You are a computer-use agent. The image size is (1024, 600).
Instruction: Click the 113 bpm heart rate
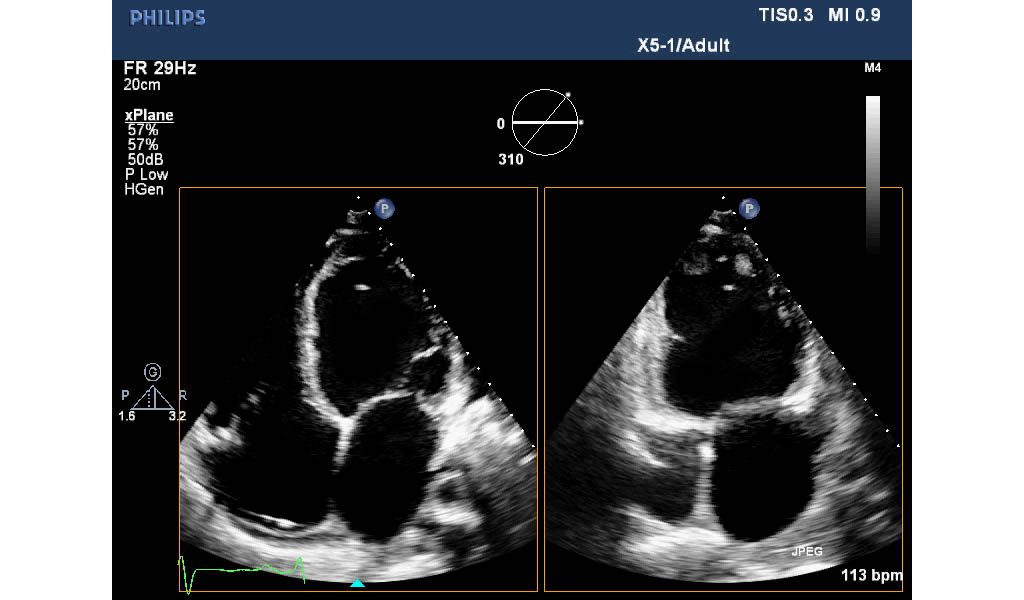(x=872, y=575)
